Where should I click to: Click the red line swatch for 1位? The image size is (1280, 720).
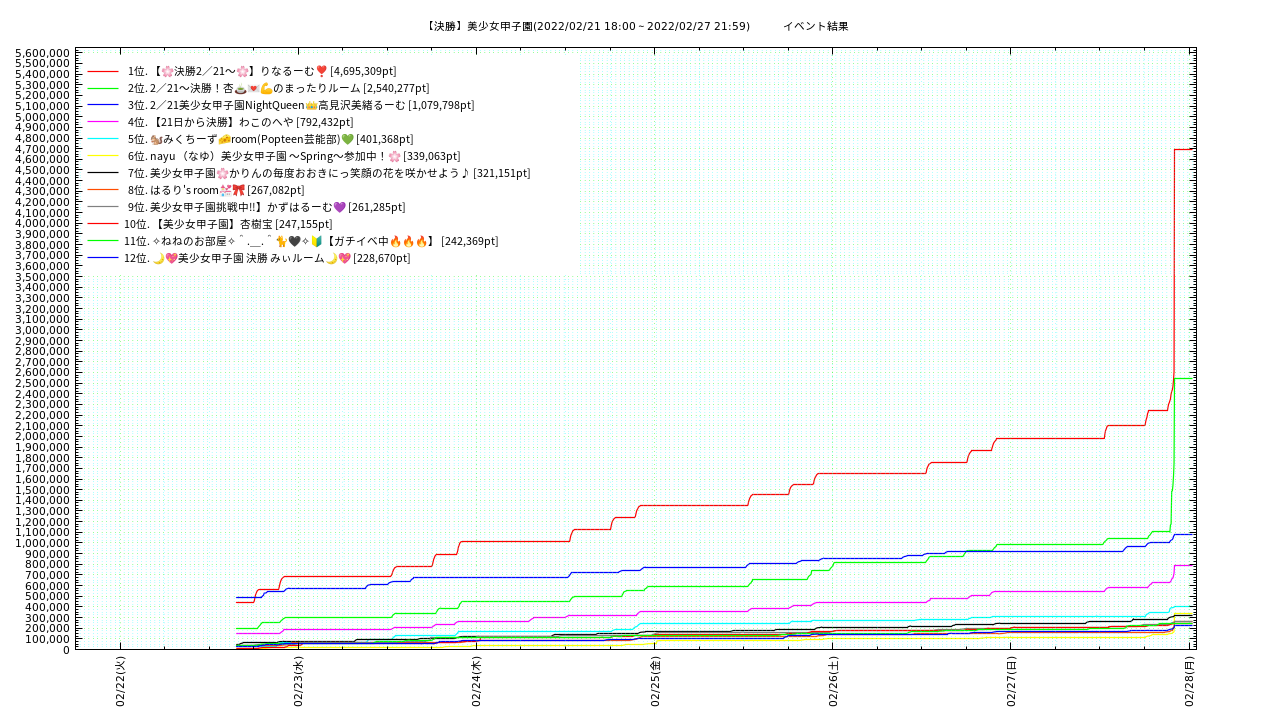tap(103, 71)
